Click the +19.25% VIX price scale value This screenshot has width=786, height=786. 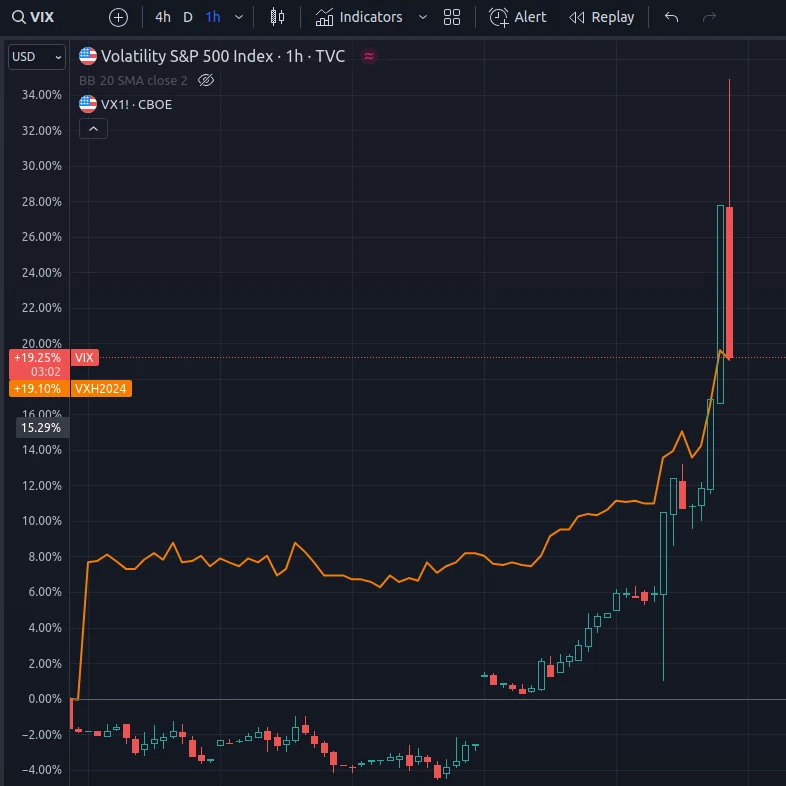(x=37, y=357)
